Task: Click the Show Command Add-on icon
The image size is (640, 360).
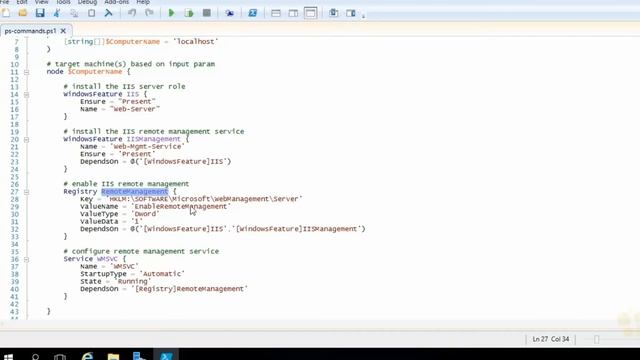Action: pyautogui.click(x=351, y=13)
